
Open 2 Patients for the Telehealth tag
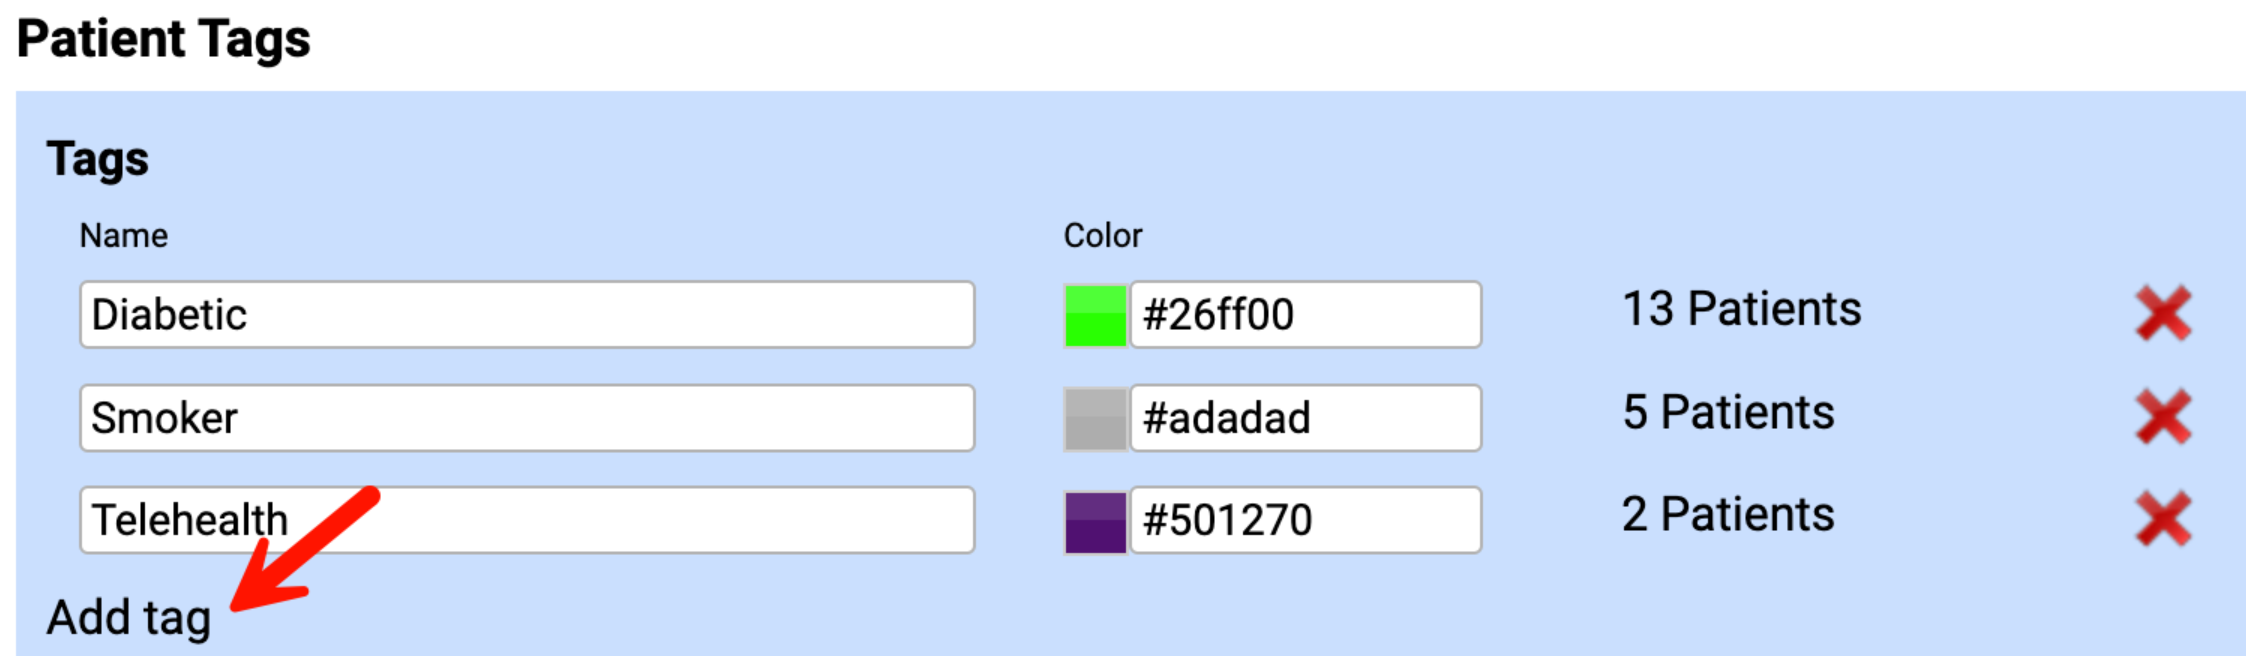(1727, 514)
